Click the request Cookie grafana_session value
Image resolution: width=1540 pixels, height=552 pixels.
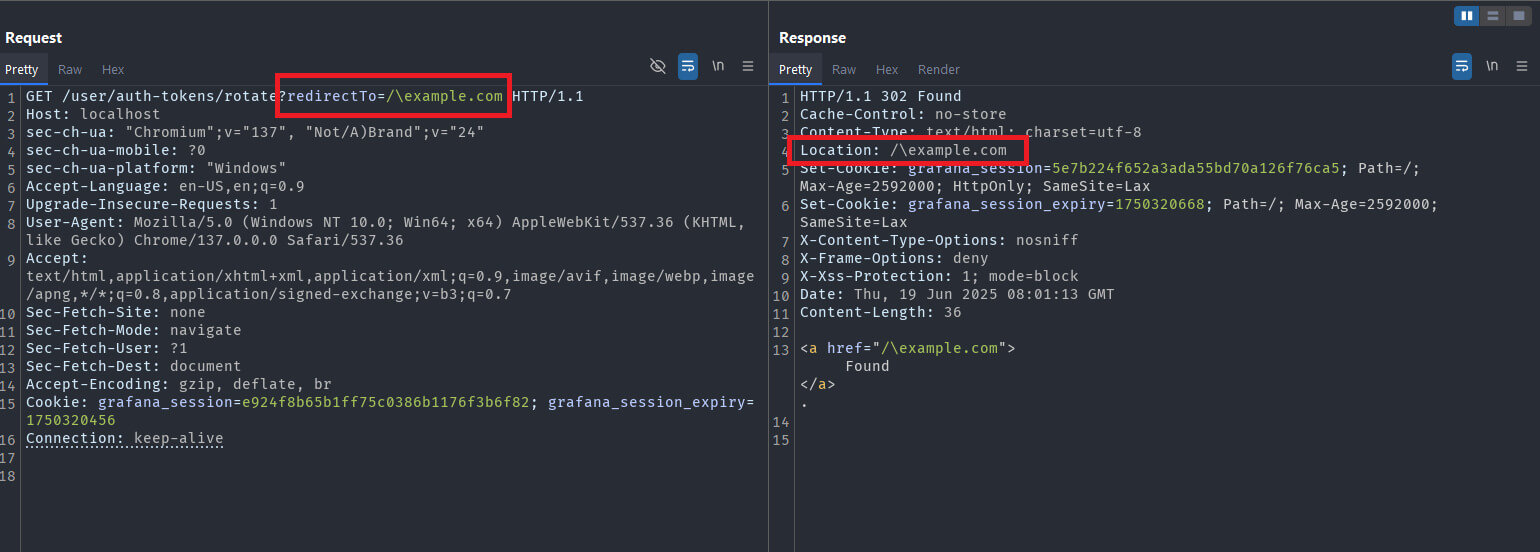coord(385,403)
